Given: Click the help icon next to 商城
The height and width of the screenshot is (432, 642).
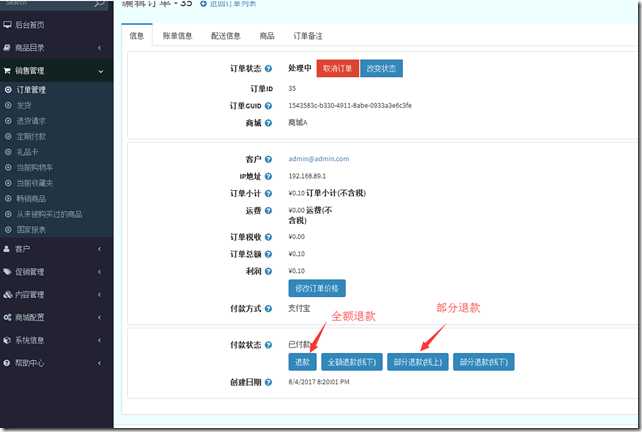Looking at the screenshot, I should 268,123.
